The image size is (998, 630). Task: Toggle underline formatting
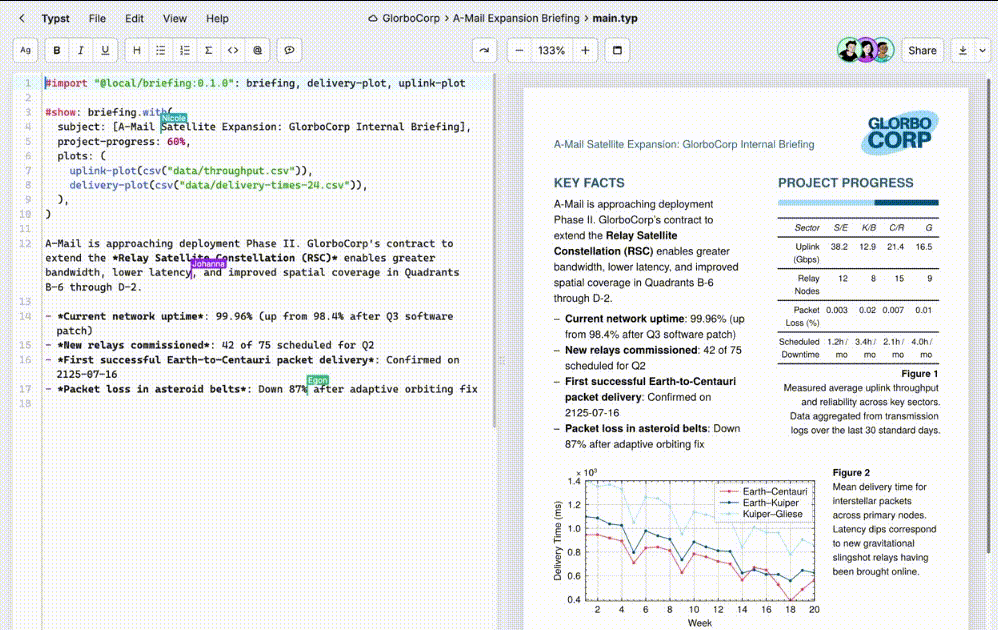point(106,50)
